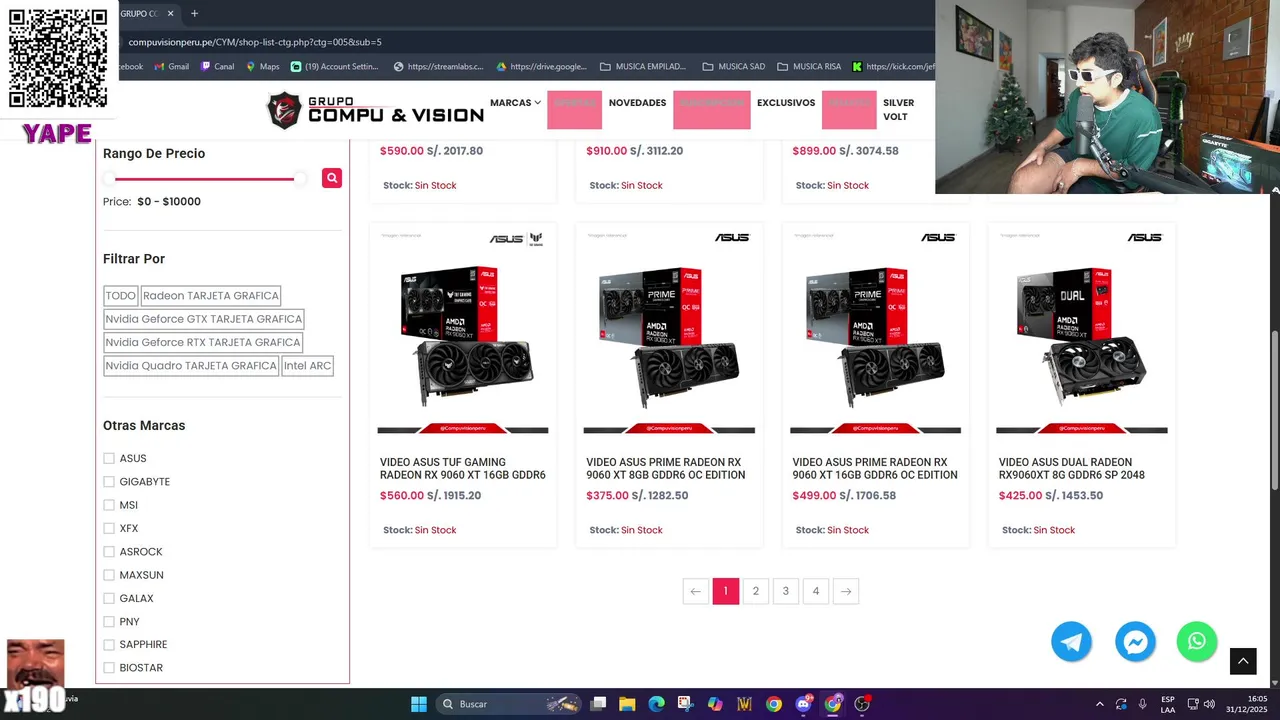Open File Explorer from taskbar
1280x720 pixels.
[627, 704]
